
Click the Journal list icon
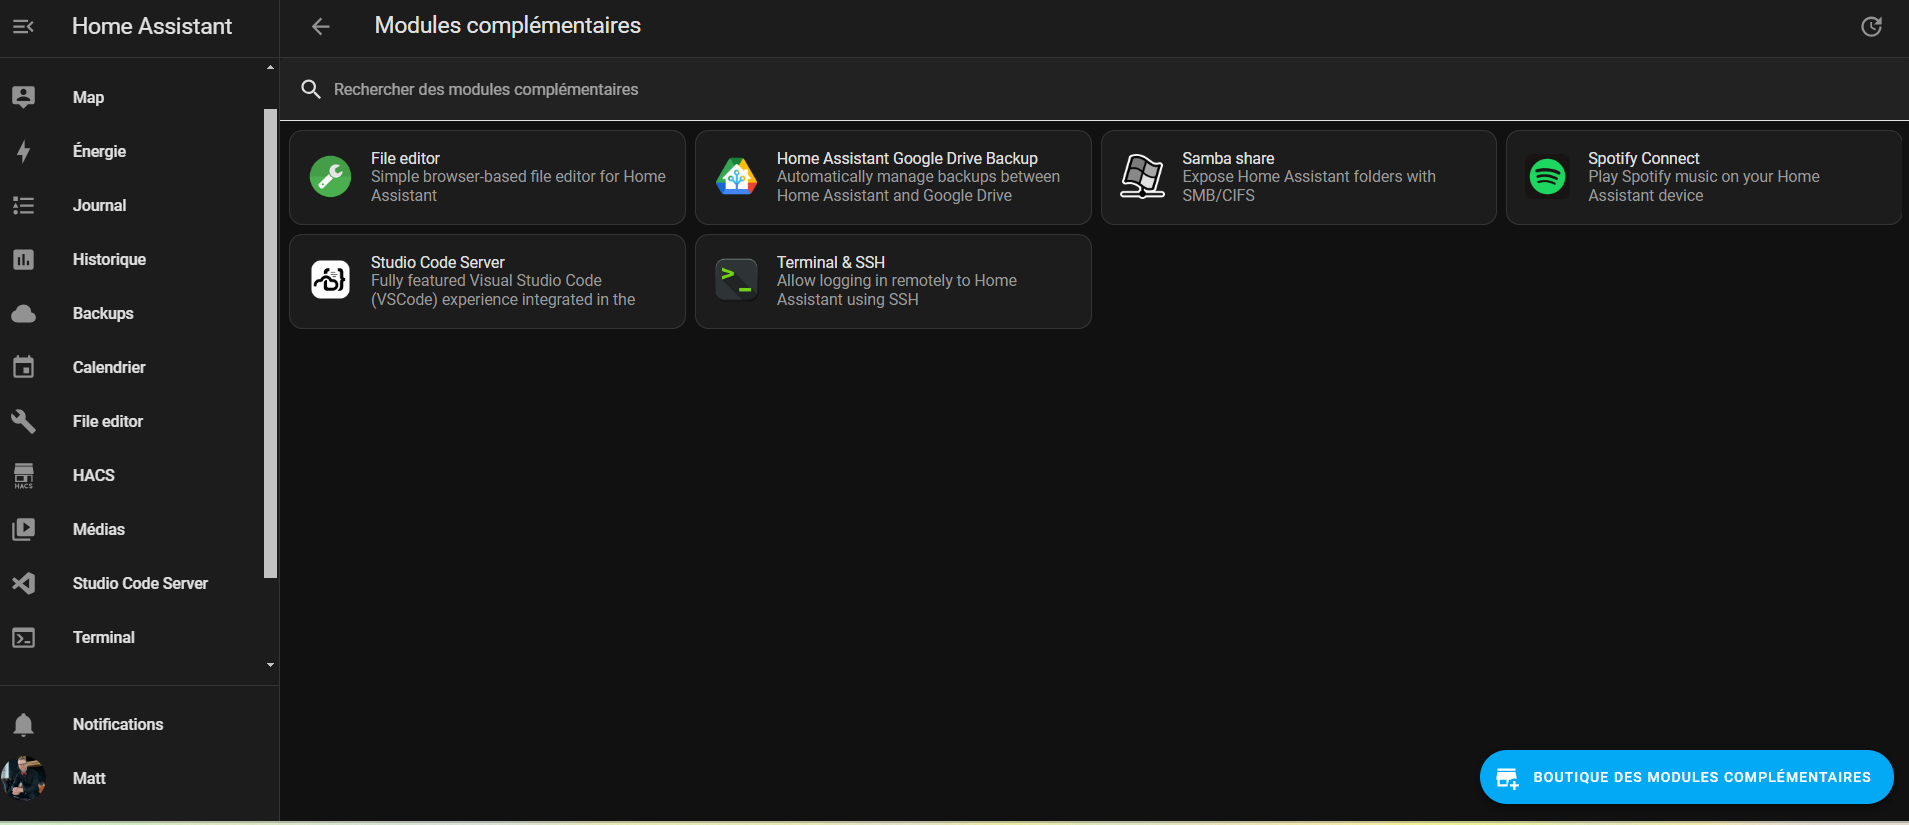(24, 205)
